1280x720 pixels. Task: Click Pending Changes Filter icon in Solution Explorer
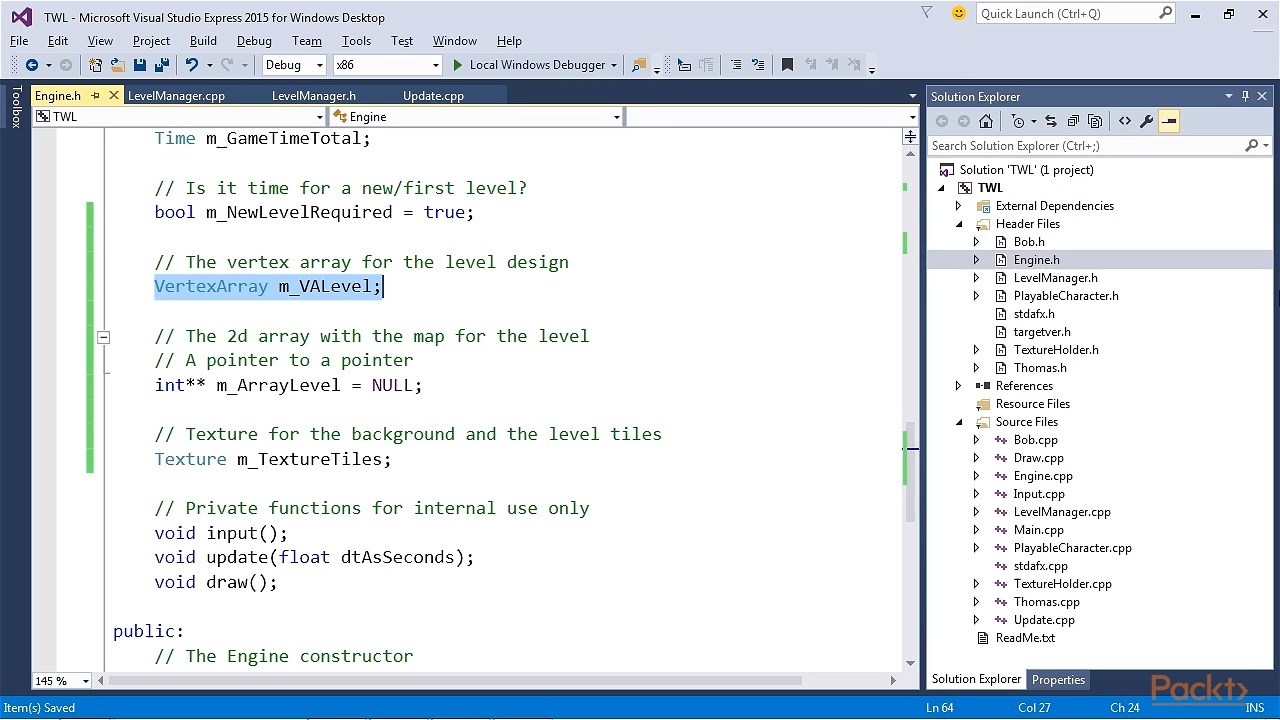1018,121
